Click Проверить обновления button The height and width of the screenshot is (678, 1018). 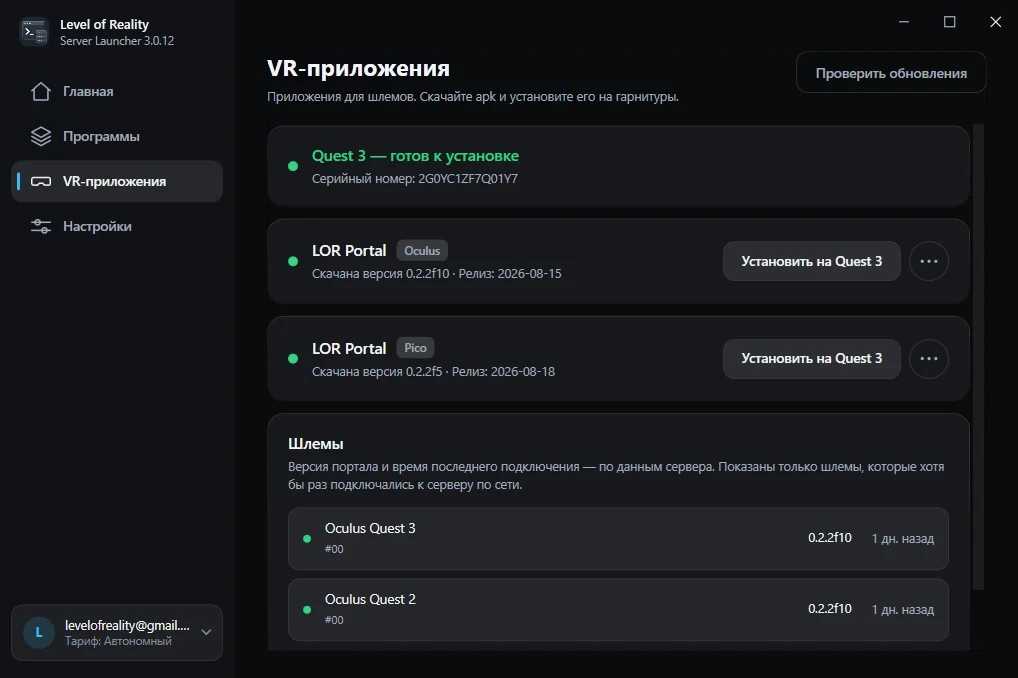(x=891, y=73)
